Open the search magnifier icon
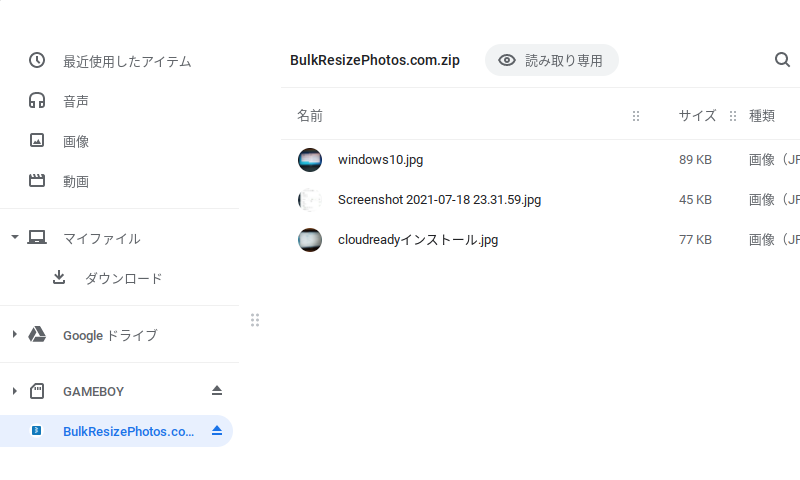The height and width of the screenshot is (480, 800). 782,60
